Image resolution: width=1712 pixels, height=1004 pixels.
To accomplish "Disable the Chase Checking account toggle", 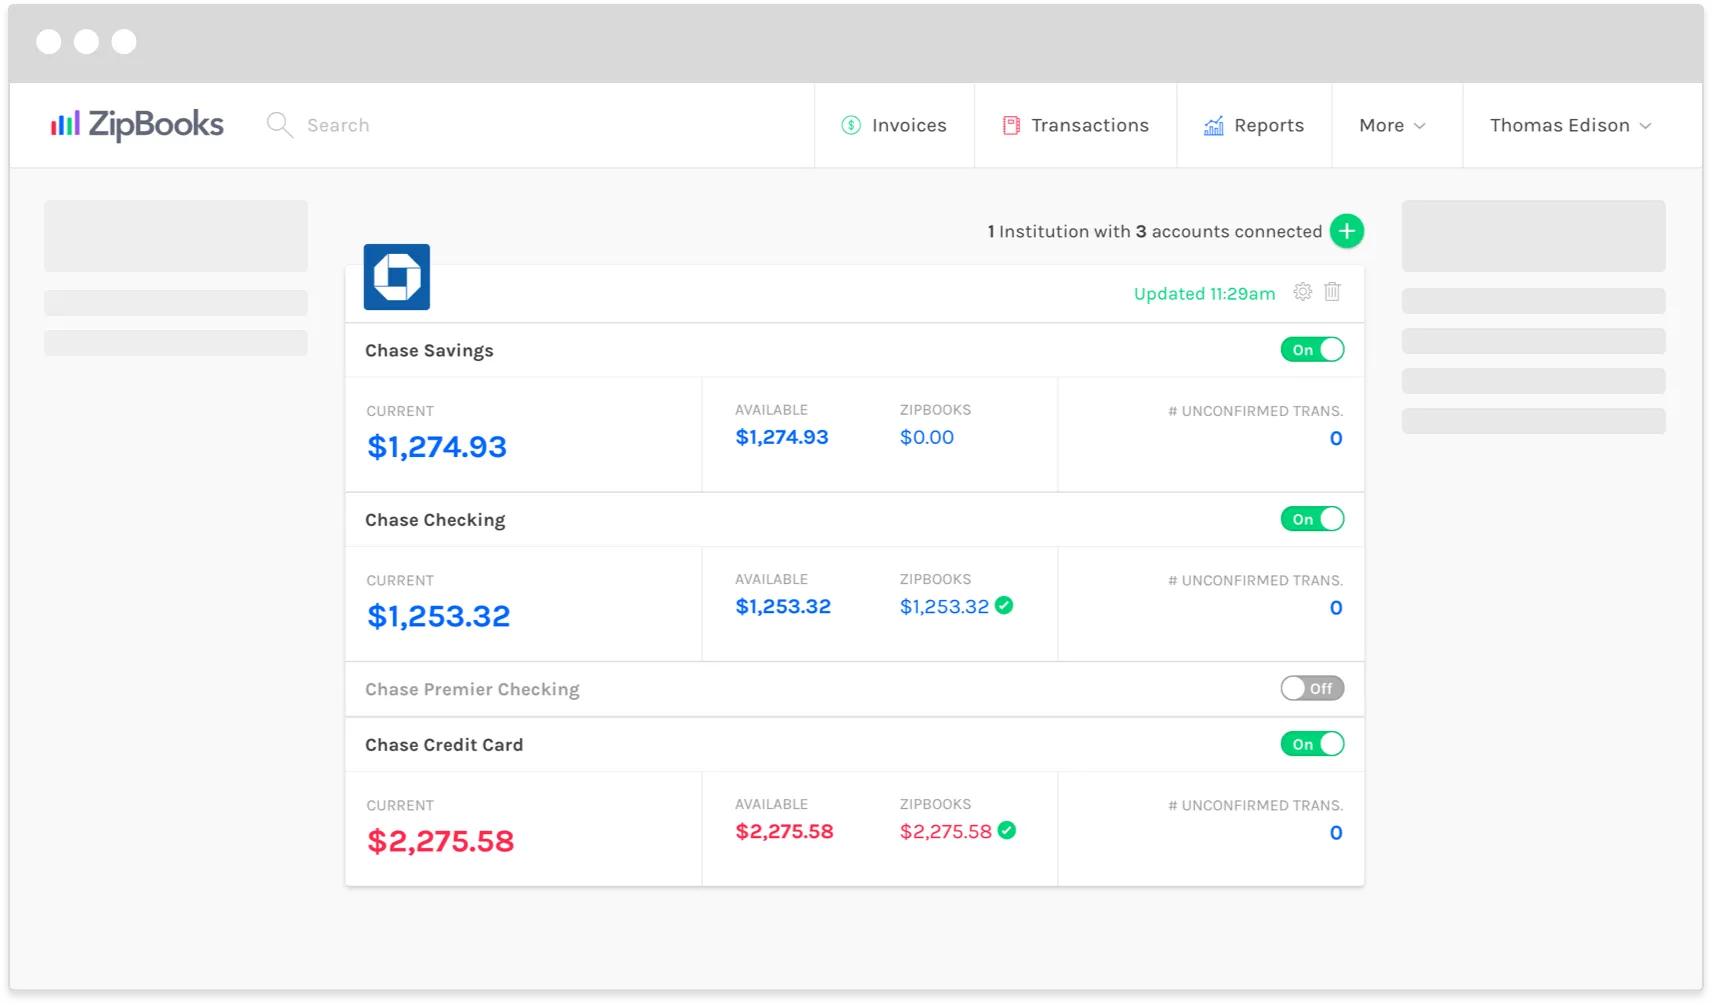I will (1312, 519).
